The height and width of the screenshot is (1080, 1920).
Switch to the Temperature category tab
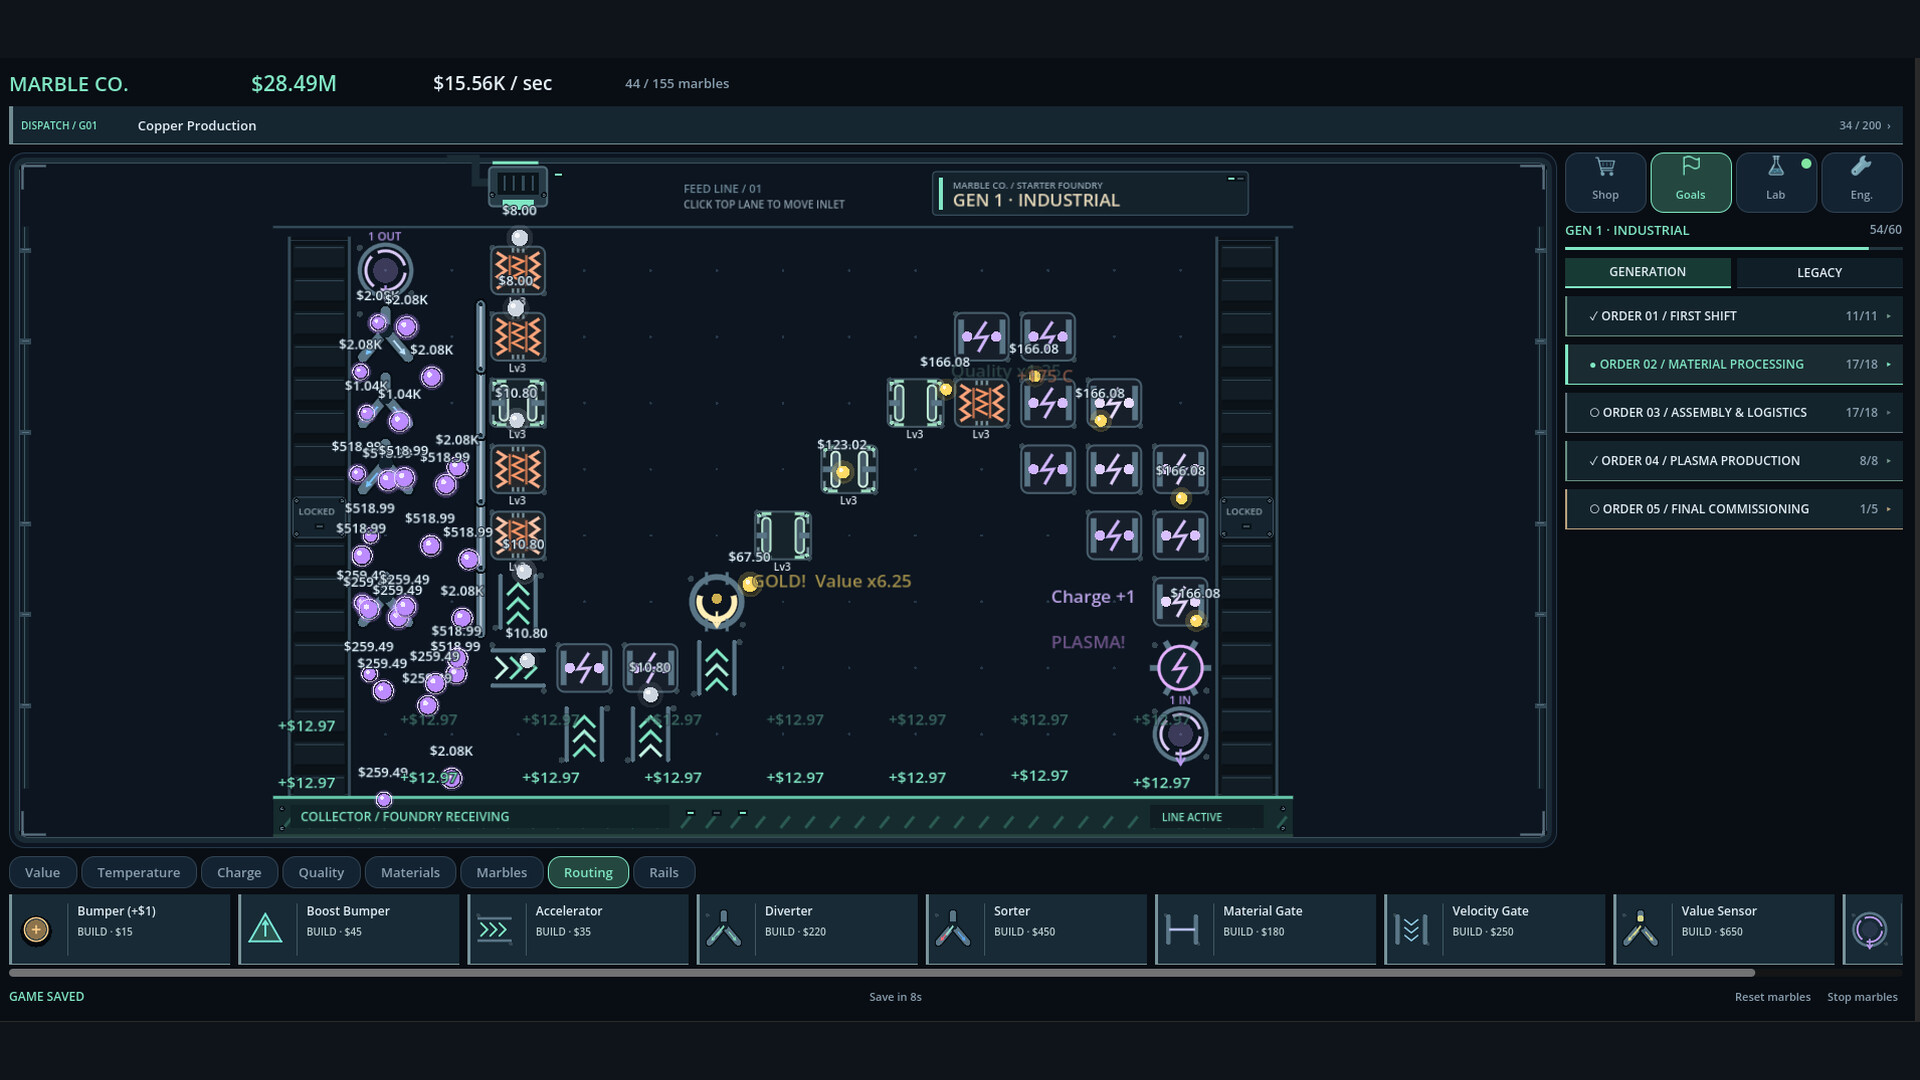(139, 872)
